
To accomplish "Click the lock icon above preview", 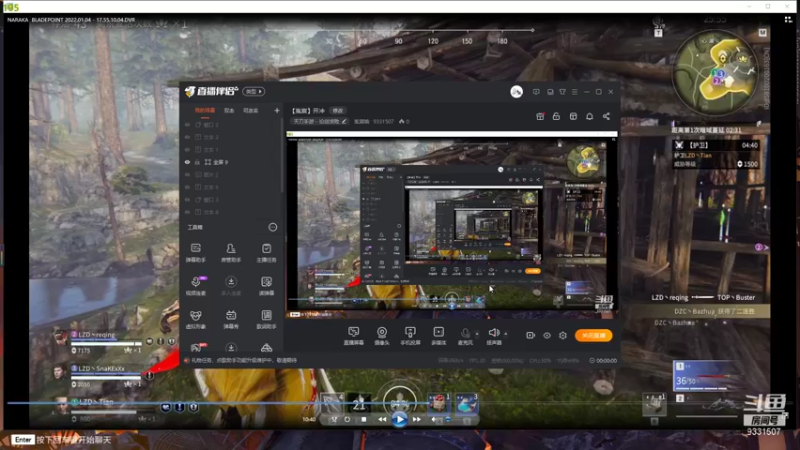I will click(x=556, y=116).
